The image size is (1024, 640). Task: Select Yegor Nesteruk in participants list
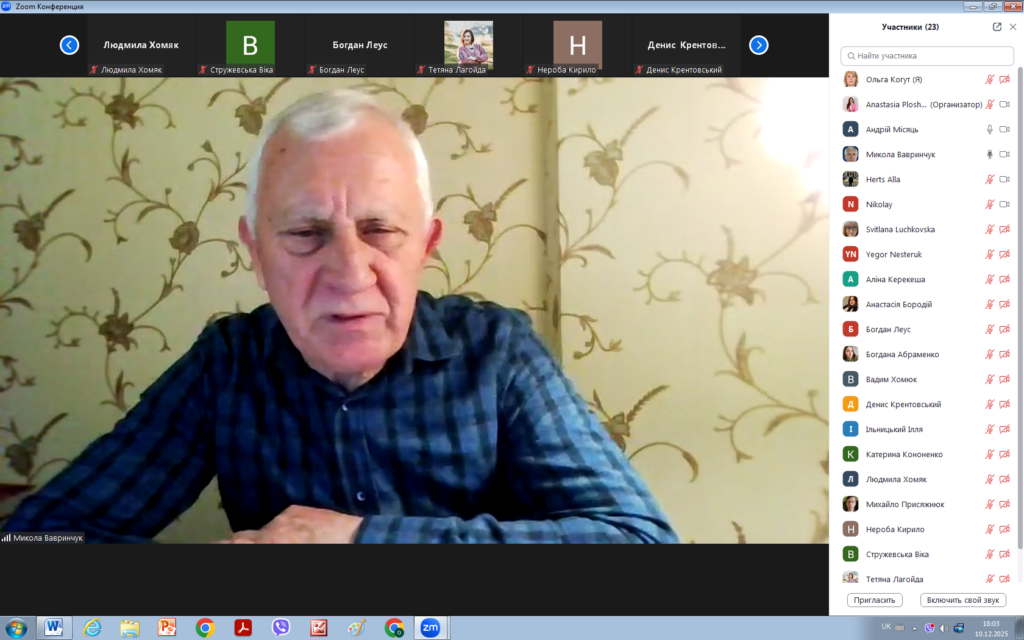(890, 254)
